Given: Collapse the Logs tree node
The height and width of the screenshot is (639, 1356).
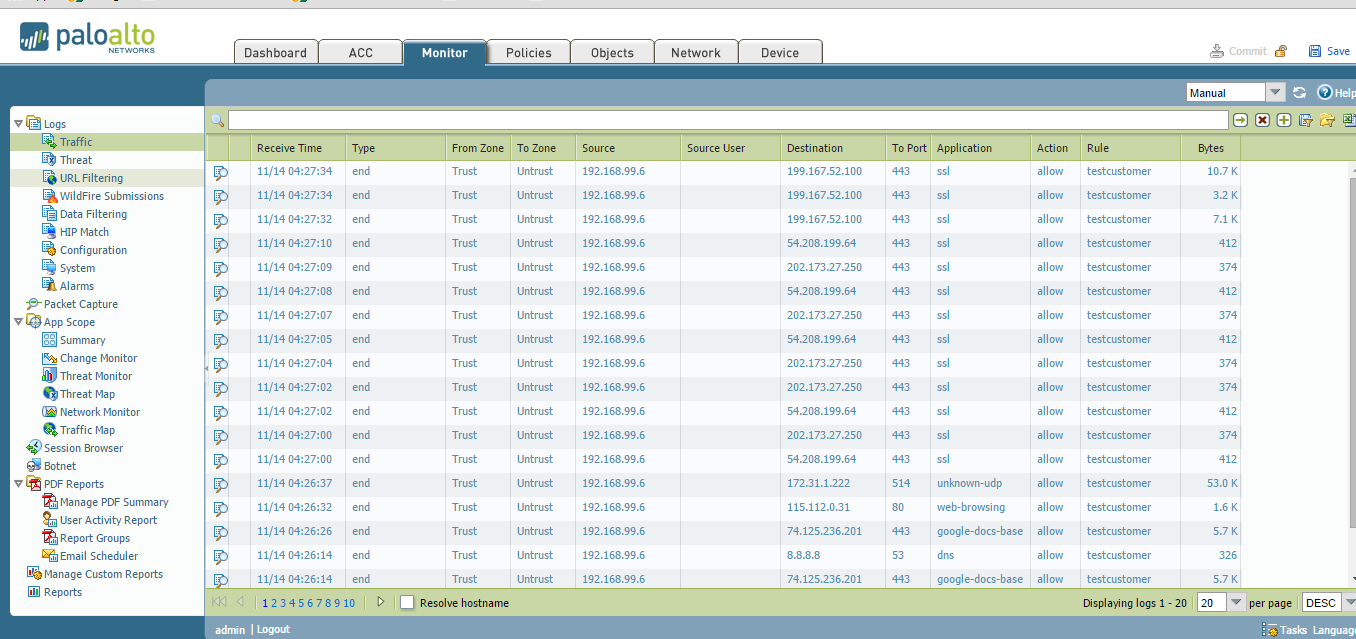Looking at the screenshot, I should click(18, 124).
